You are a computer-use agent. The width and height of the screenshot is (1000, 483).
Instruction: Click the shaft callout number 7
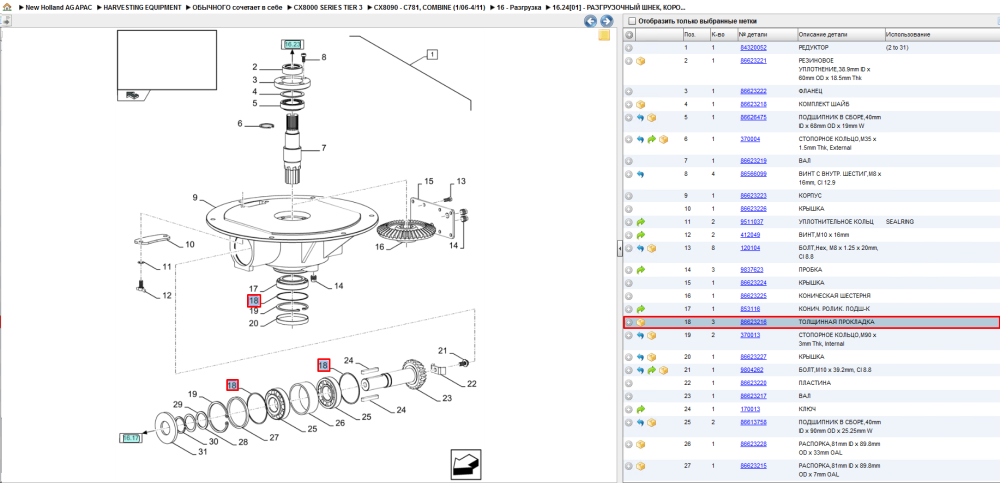tap(323, 148)
